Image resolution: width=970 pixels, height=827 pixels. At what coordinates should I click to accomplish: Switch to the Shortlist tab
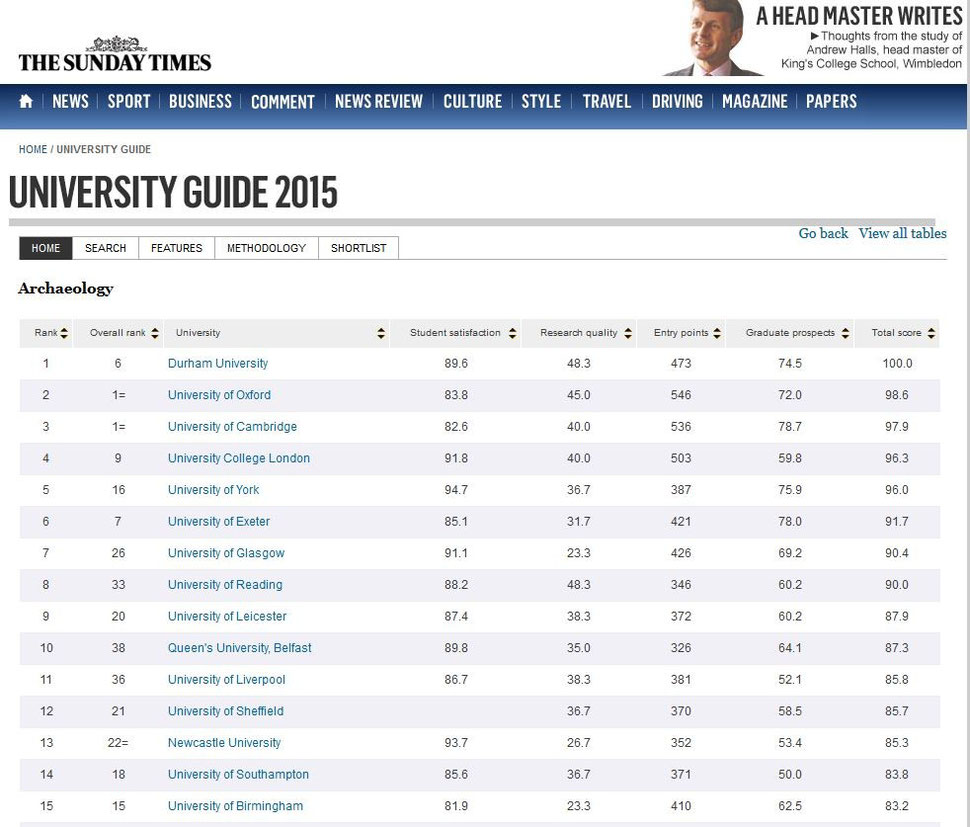tap(358, 248)
